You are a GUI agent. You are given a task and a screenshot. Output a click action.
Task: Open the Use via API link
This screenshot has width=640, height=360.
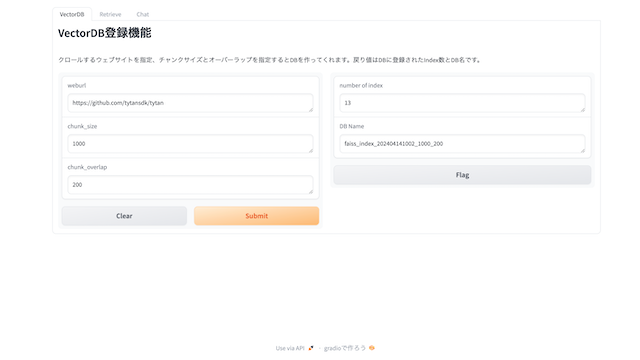point(290,348)
